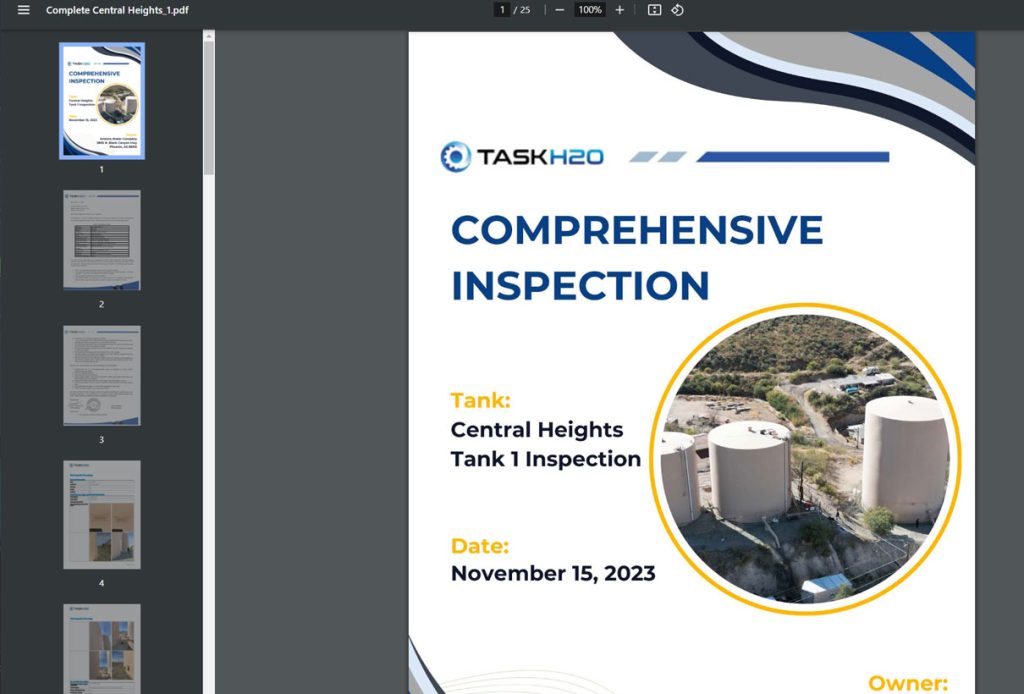Rotate the document counterclockwise
The height and width of the screenshot is (694, 1024).
click(677, 10)
